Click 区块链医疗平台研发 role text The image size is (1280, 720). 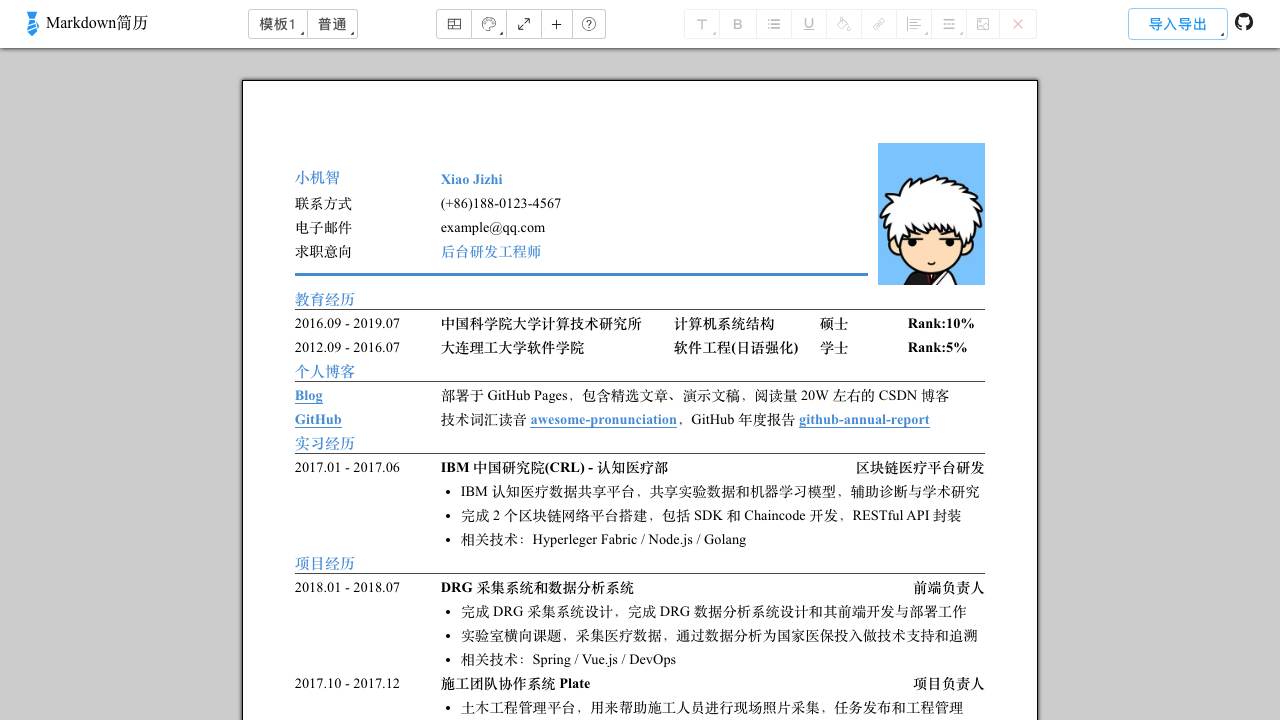920,468
